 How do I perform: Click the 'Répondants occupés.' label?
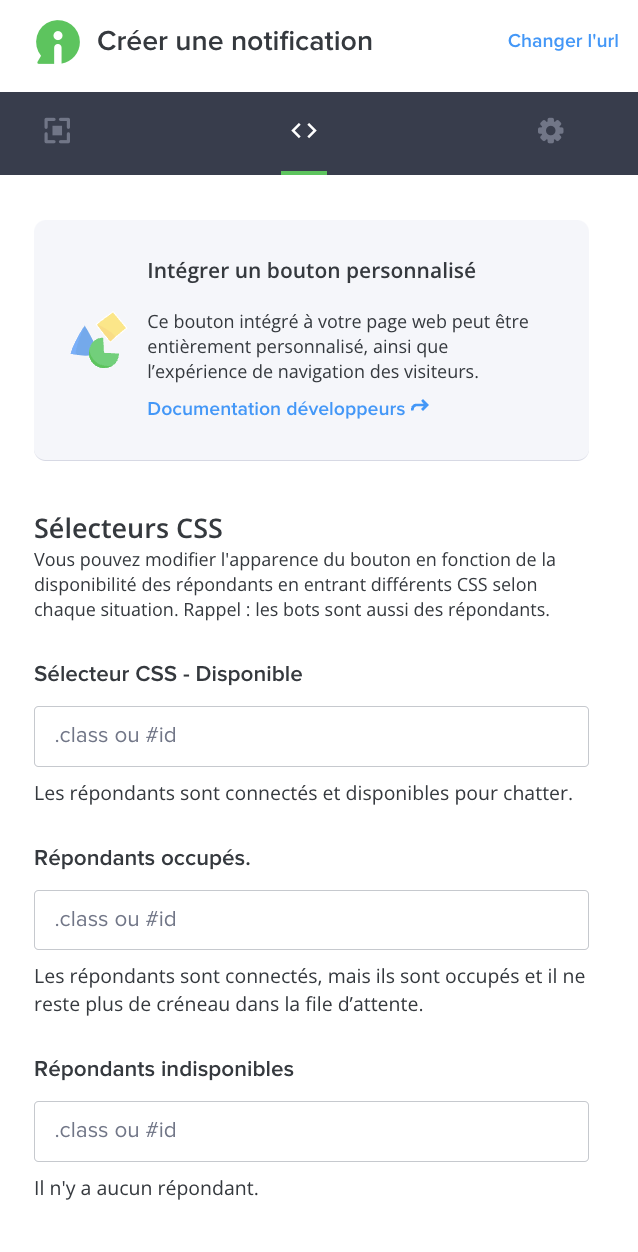142,858
